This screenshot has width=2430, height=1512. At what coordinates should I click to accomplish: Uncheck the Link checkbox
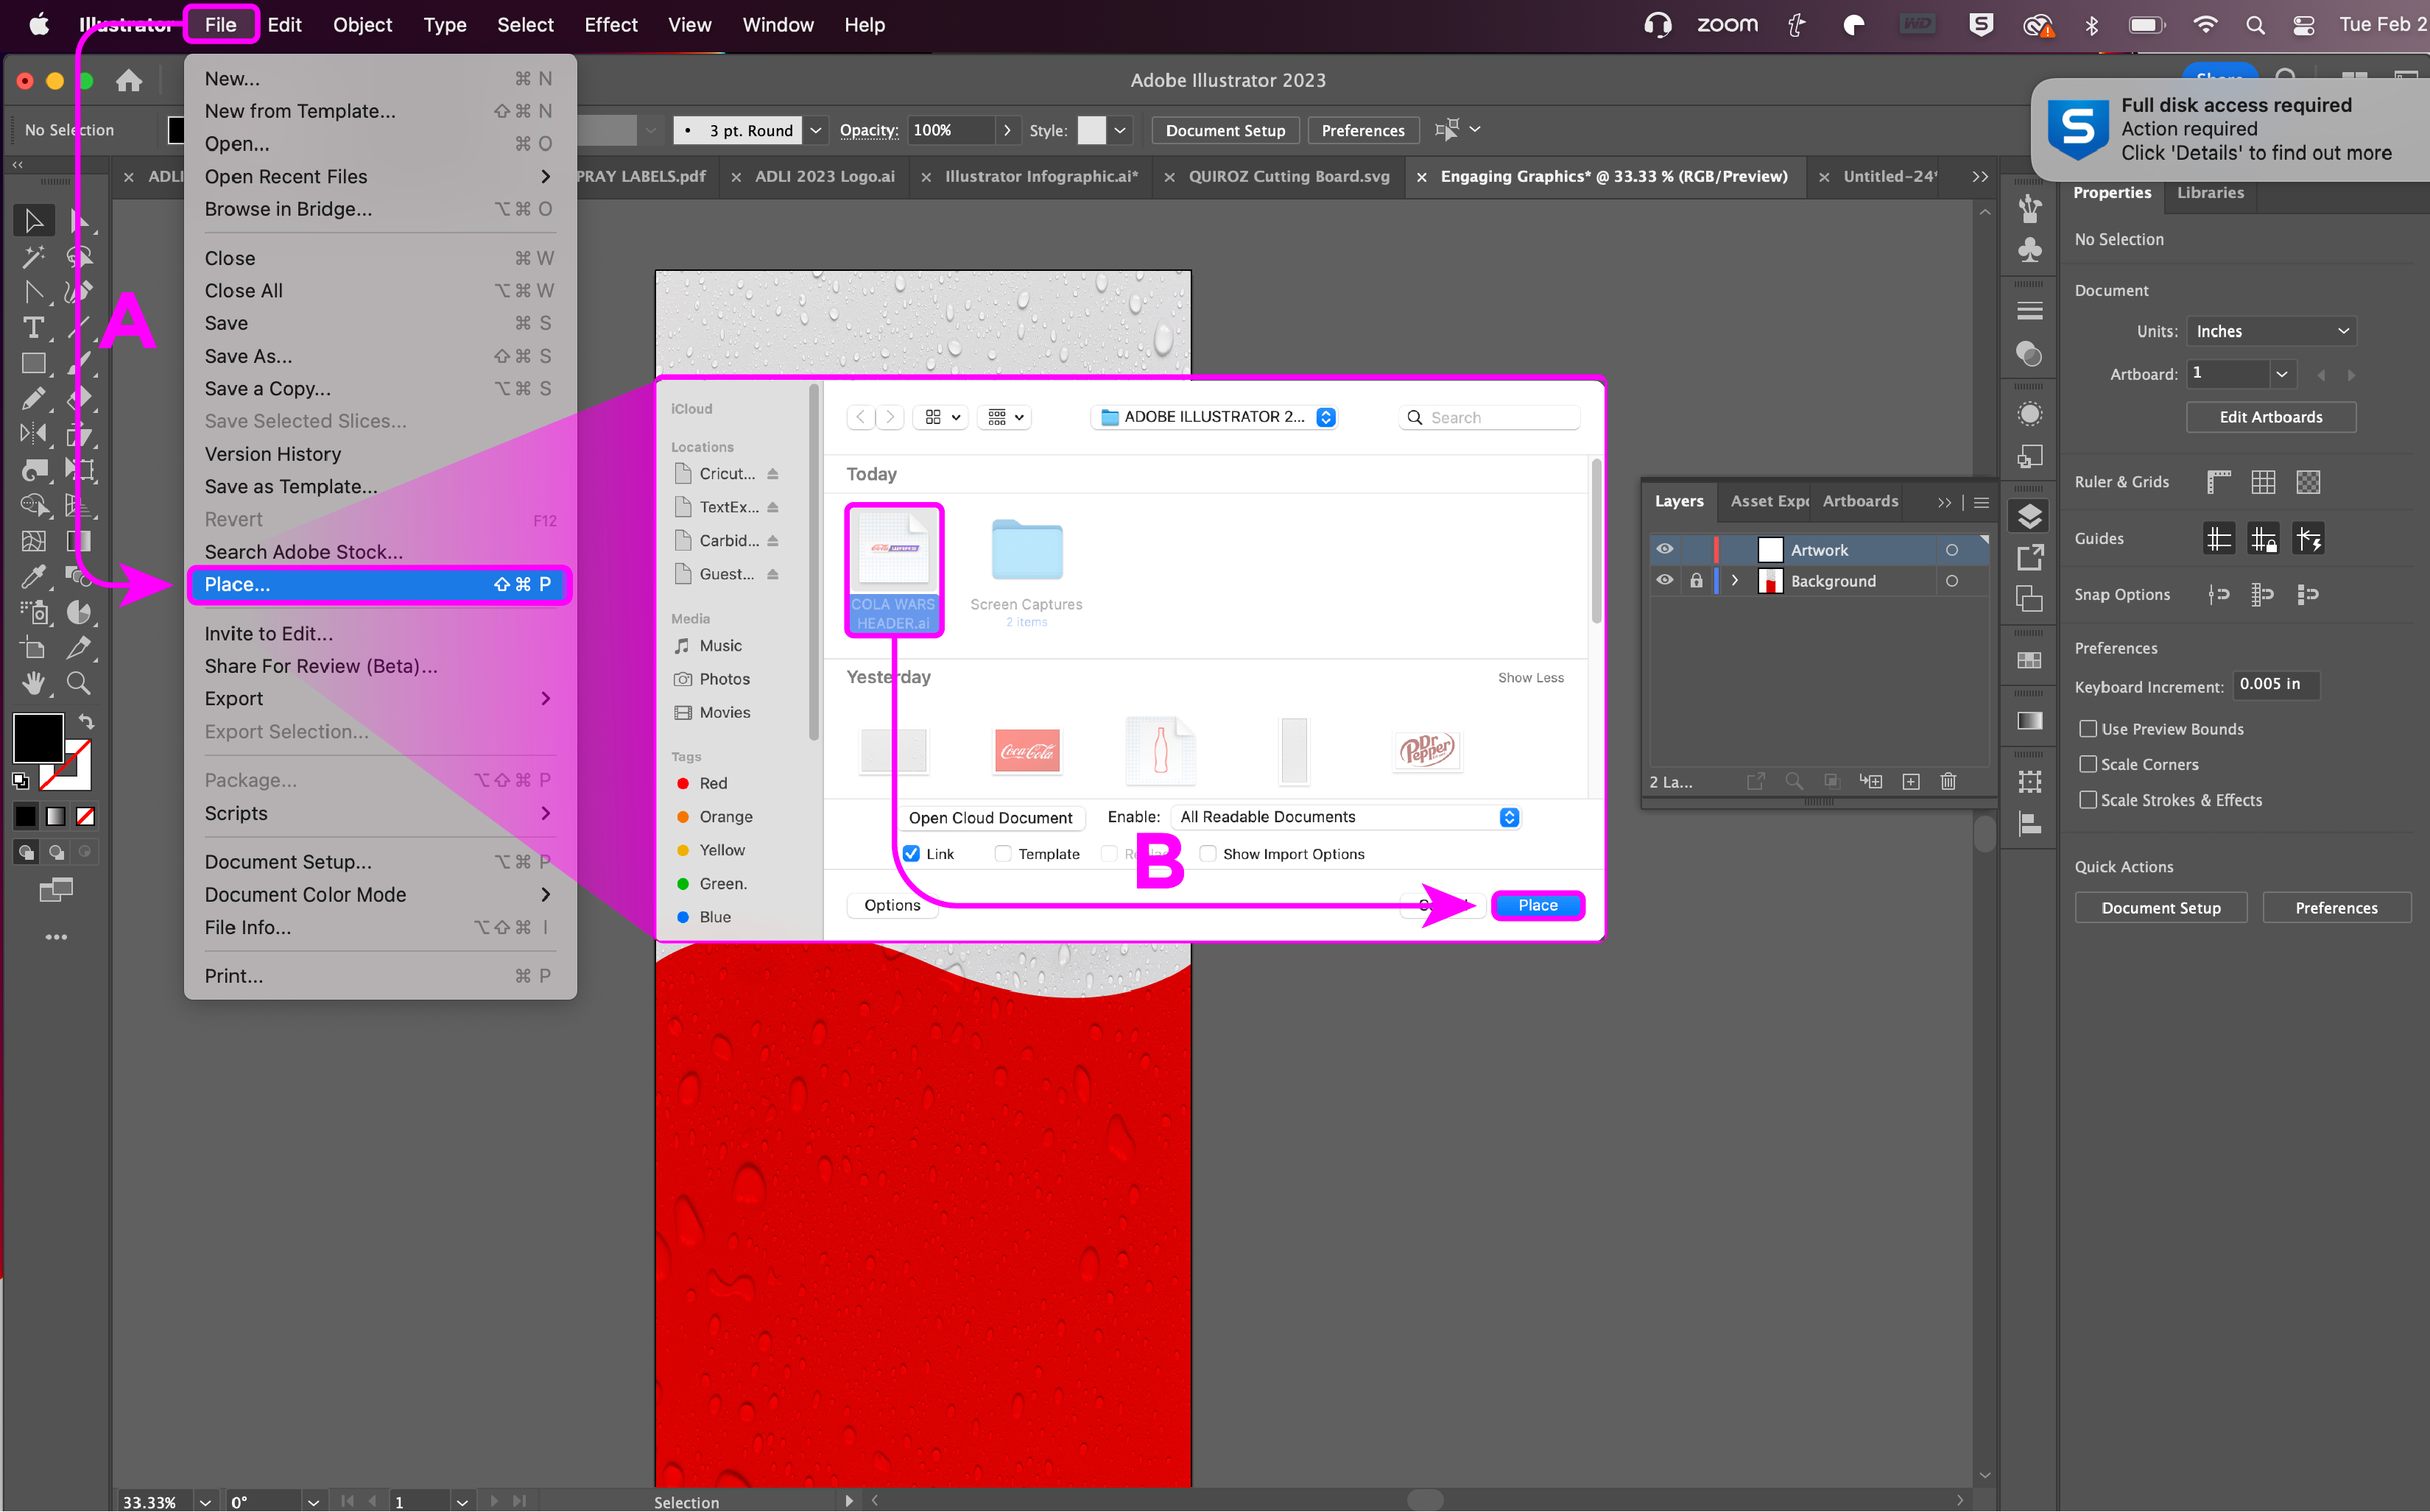click(x=911, y=853)
